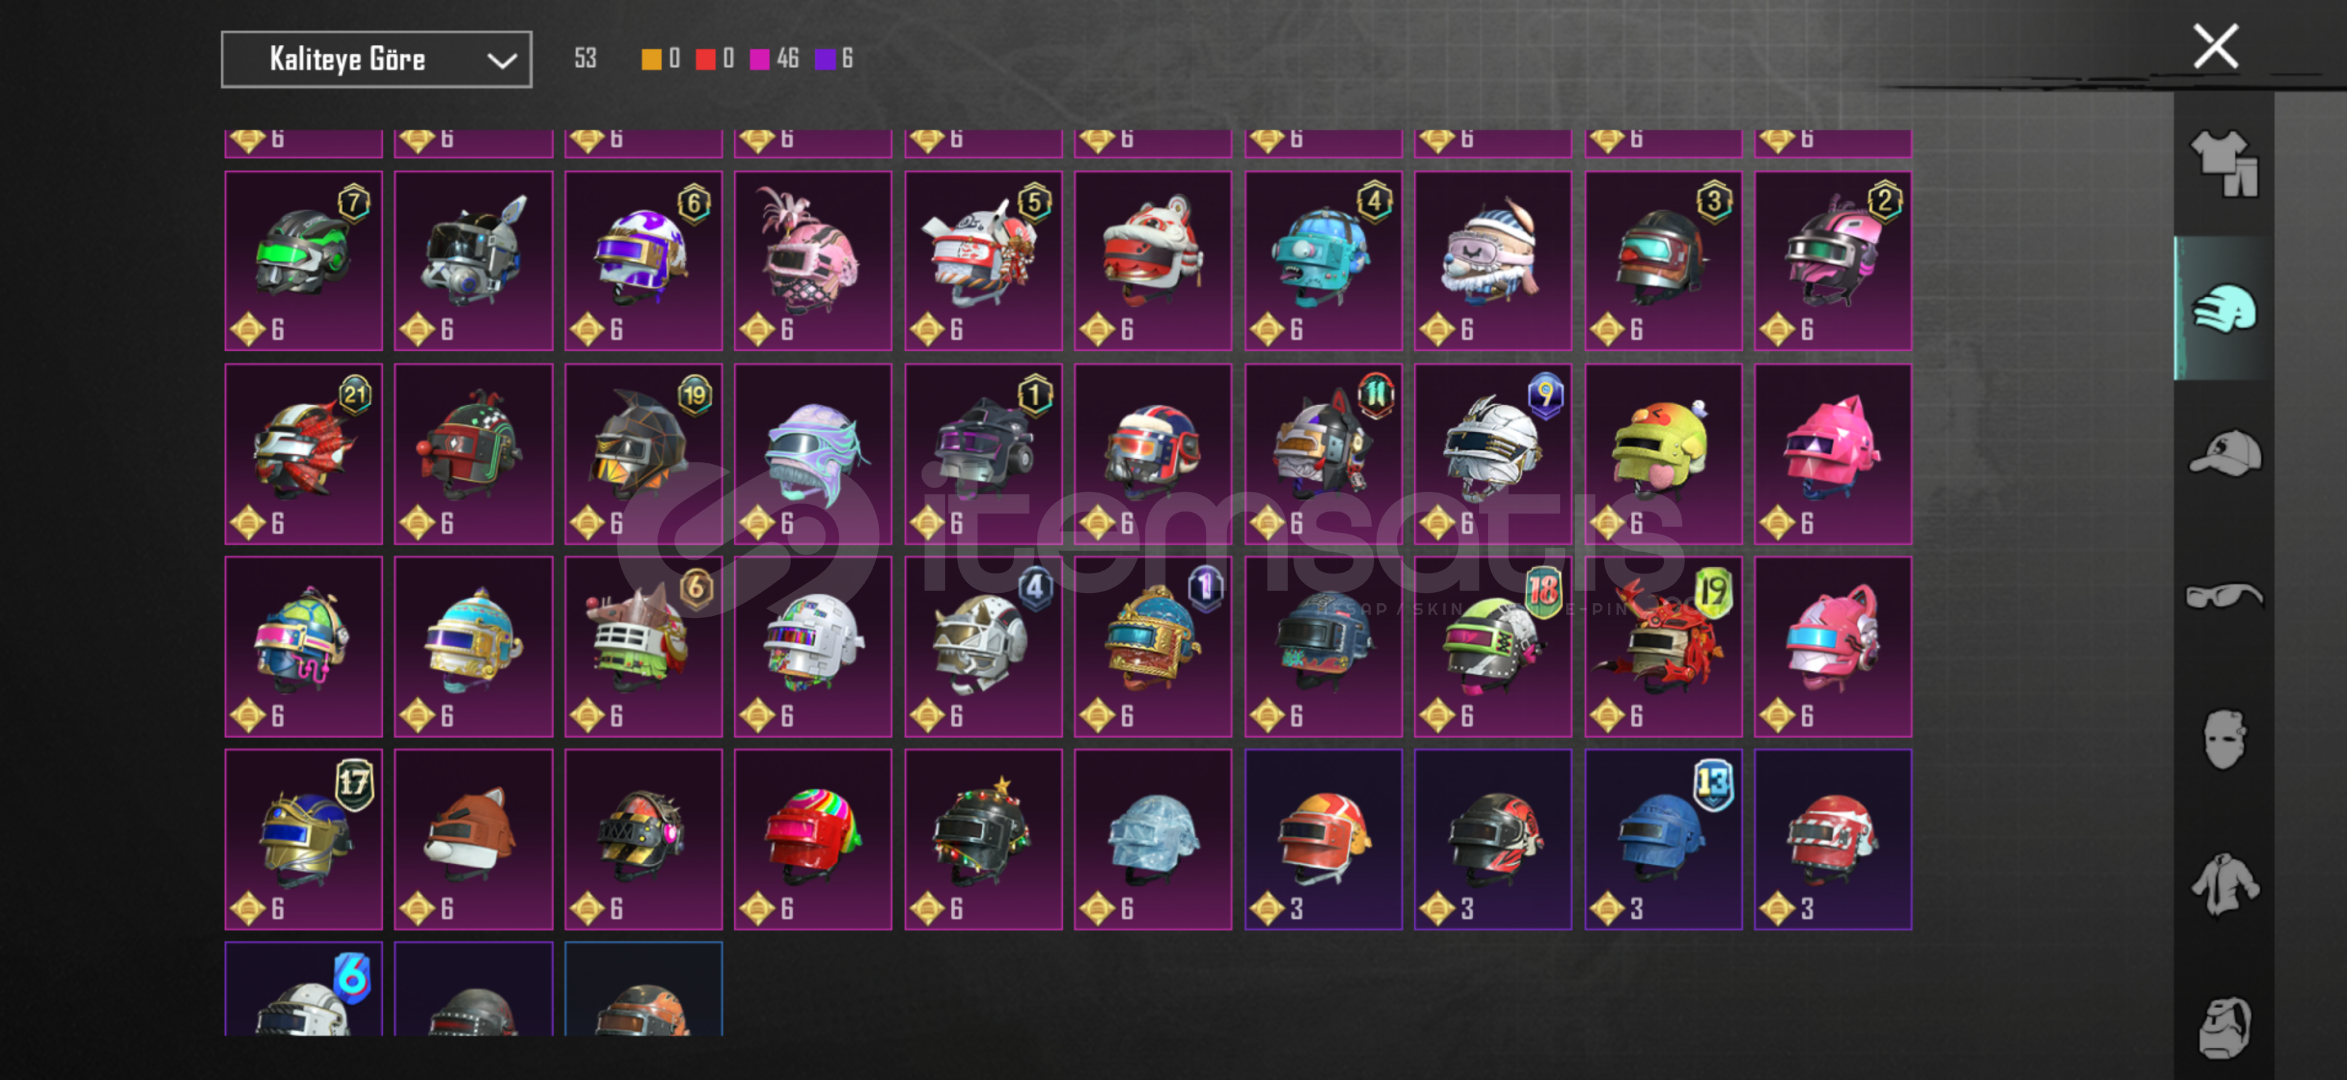
Task: Filter by red quality swatch
Action: click(705, 59)
